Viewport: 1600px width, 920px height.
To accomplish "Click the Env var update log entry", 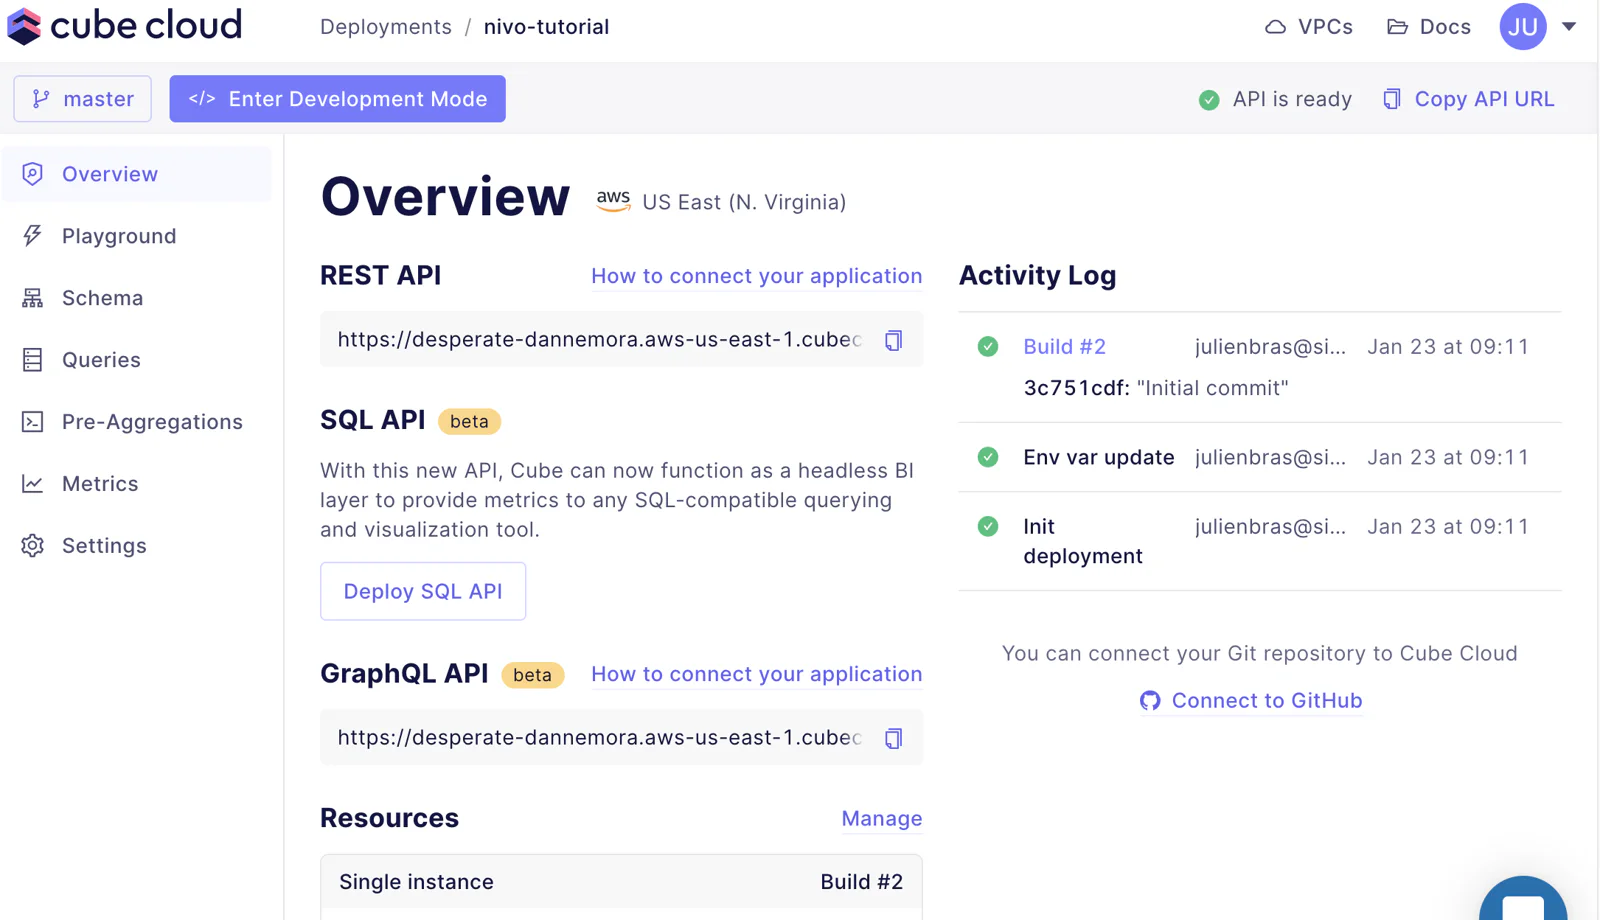I will pos(1260,457).
